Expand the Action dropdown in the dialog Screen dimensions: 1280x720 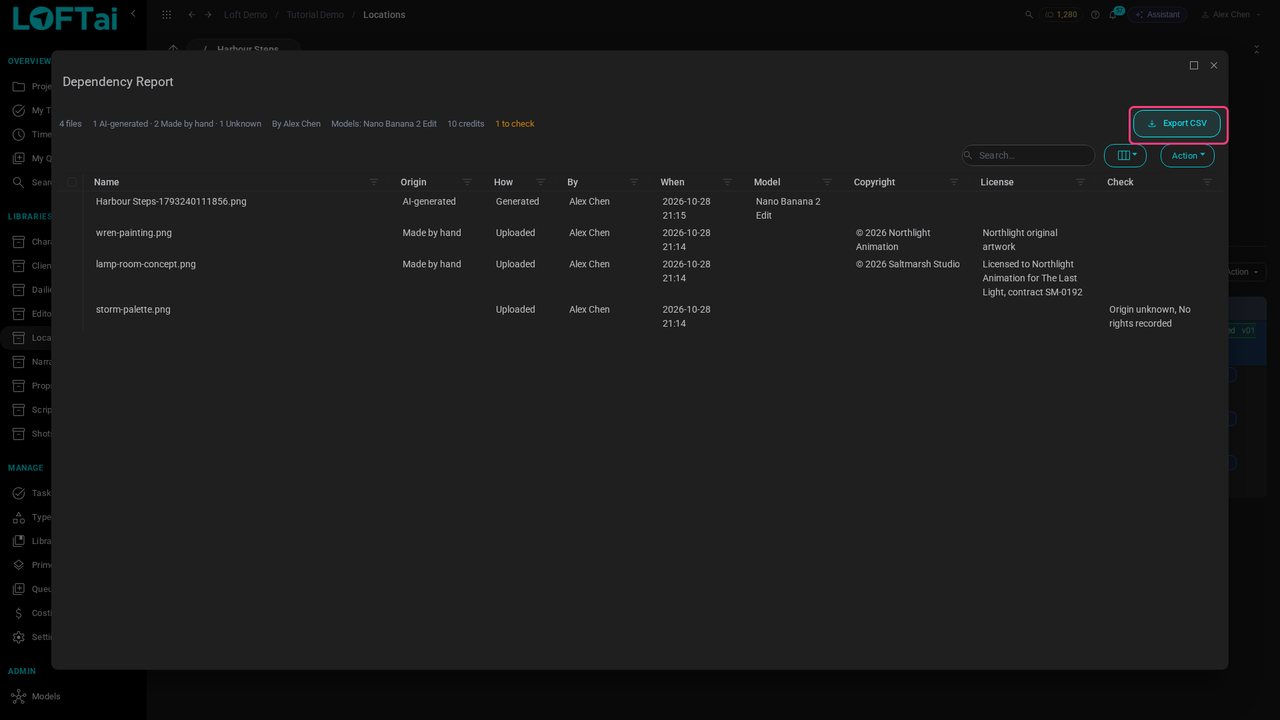click(1188, 155)
